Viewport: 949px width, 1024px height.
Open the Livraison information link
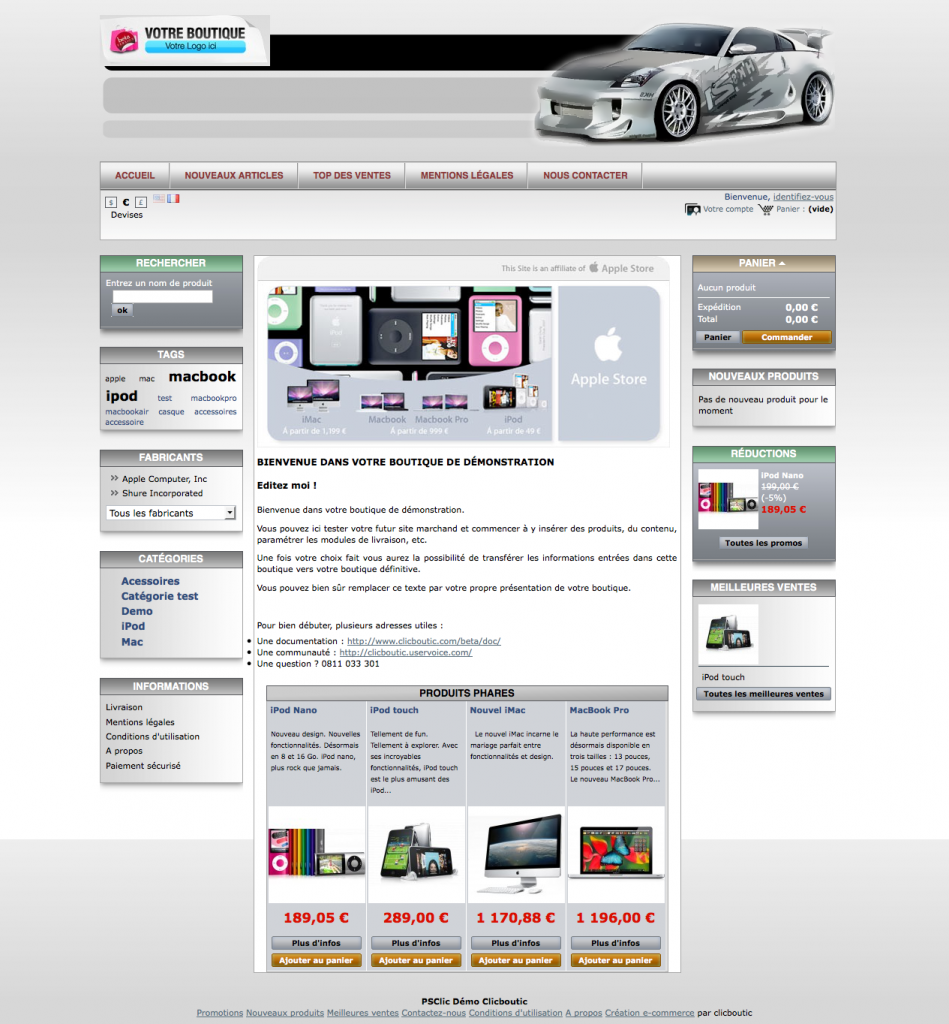coord(124,707)
